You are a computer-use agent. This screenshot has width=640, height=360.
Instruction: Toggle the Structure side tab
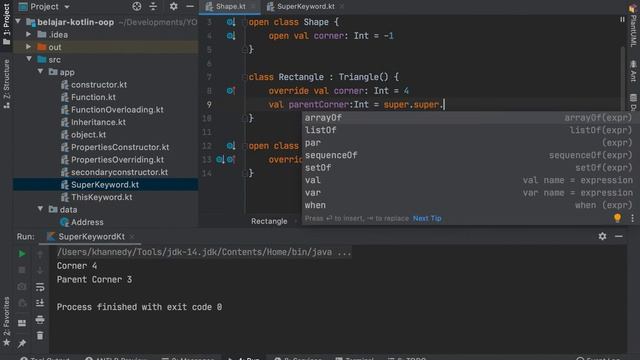pyautogui.click(x=6, y=84)
